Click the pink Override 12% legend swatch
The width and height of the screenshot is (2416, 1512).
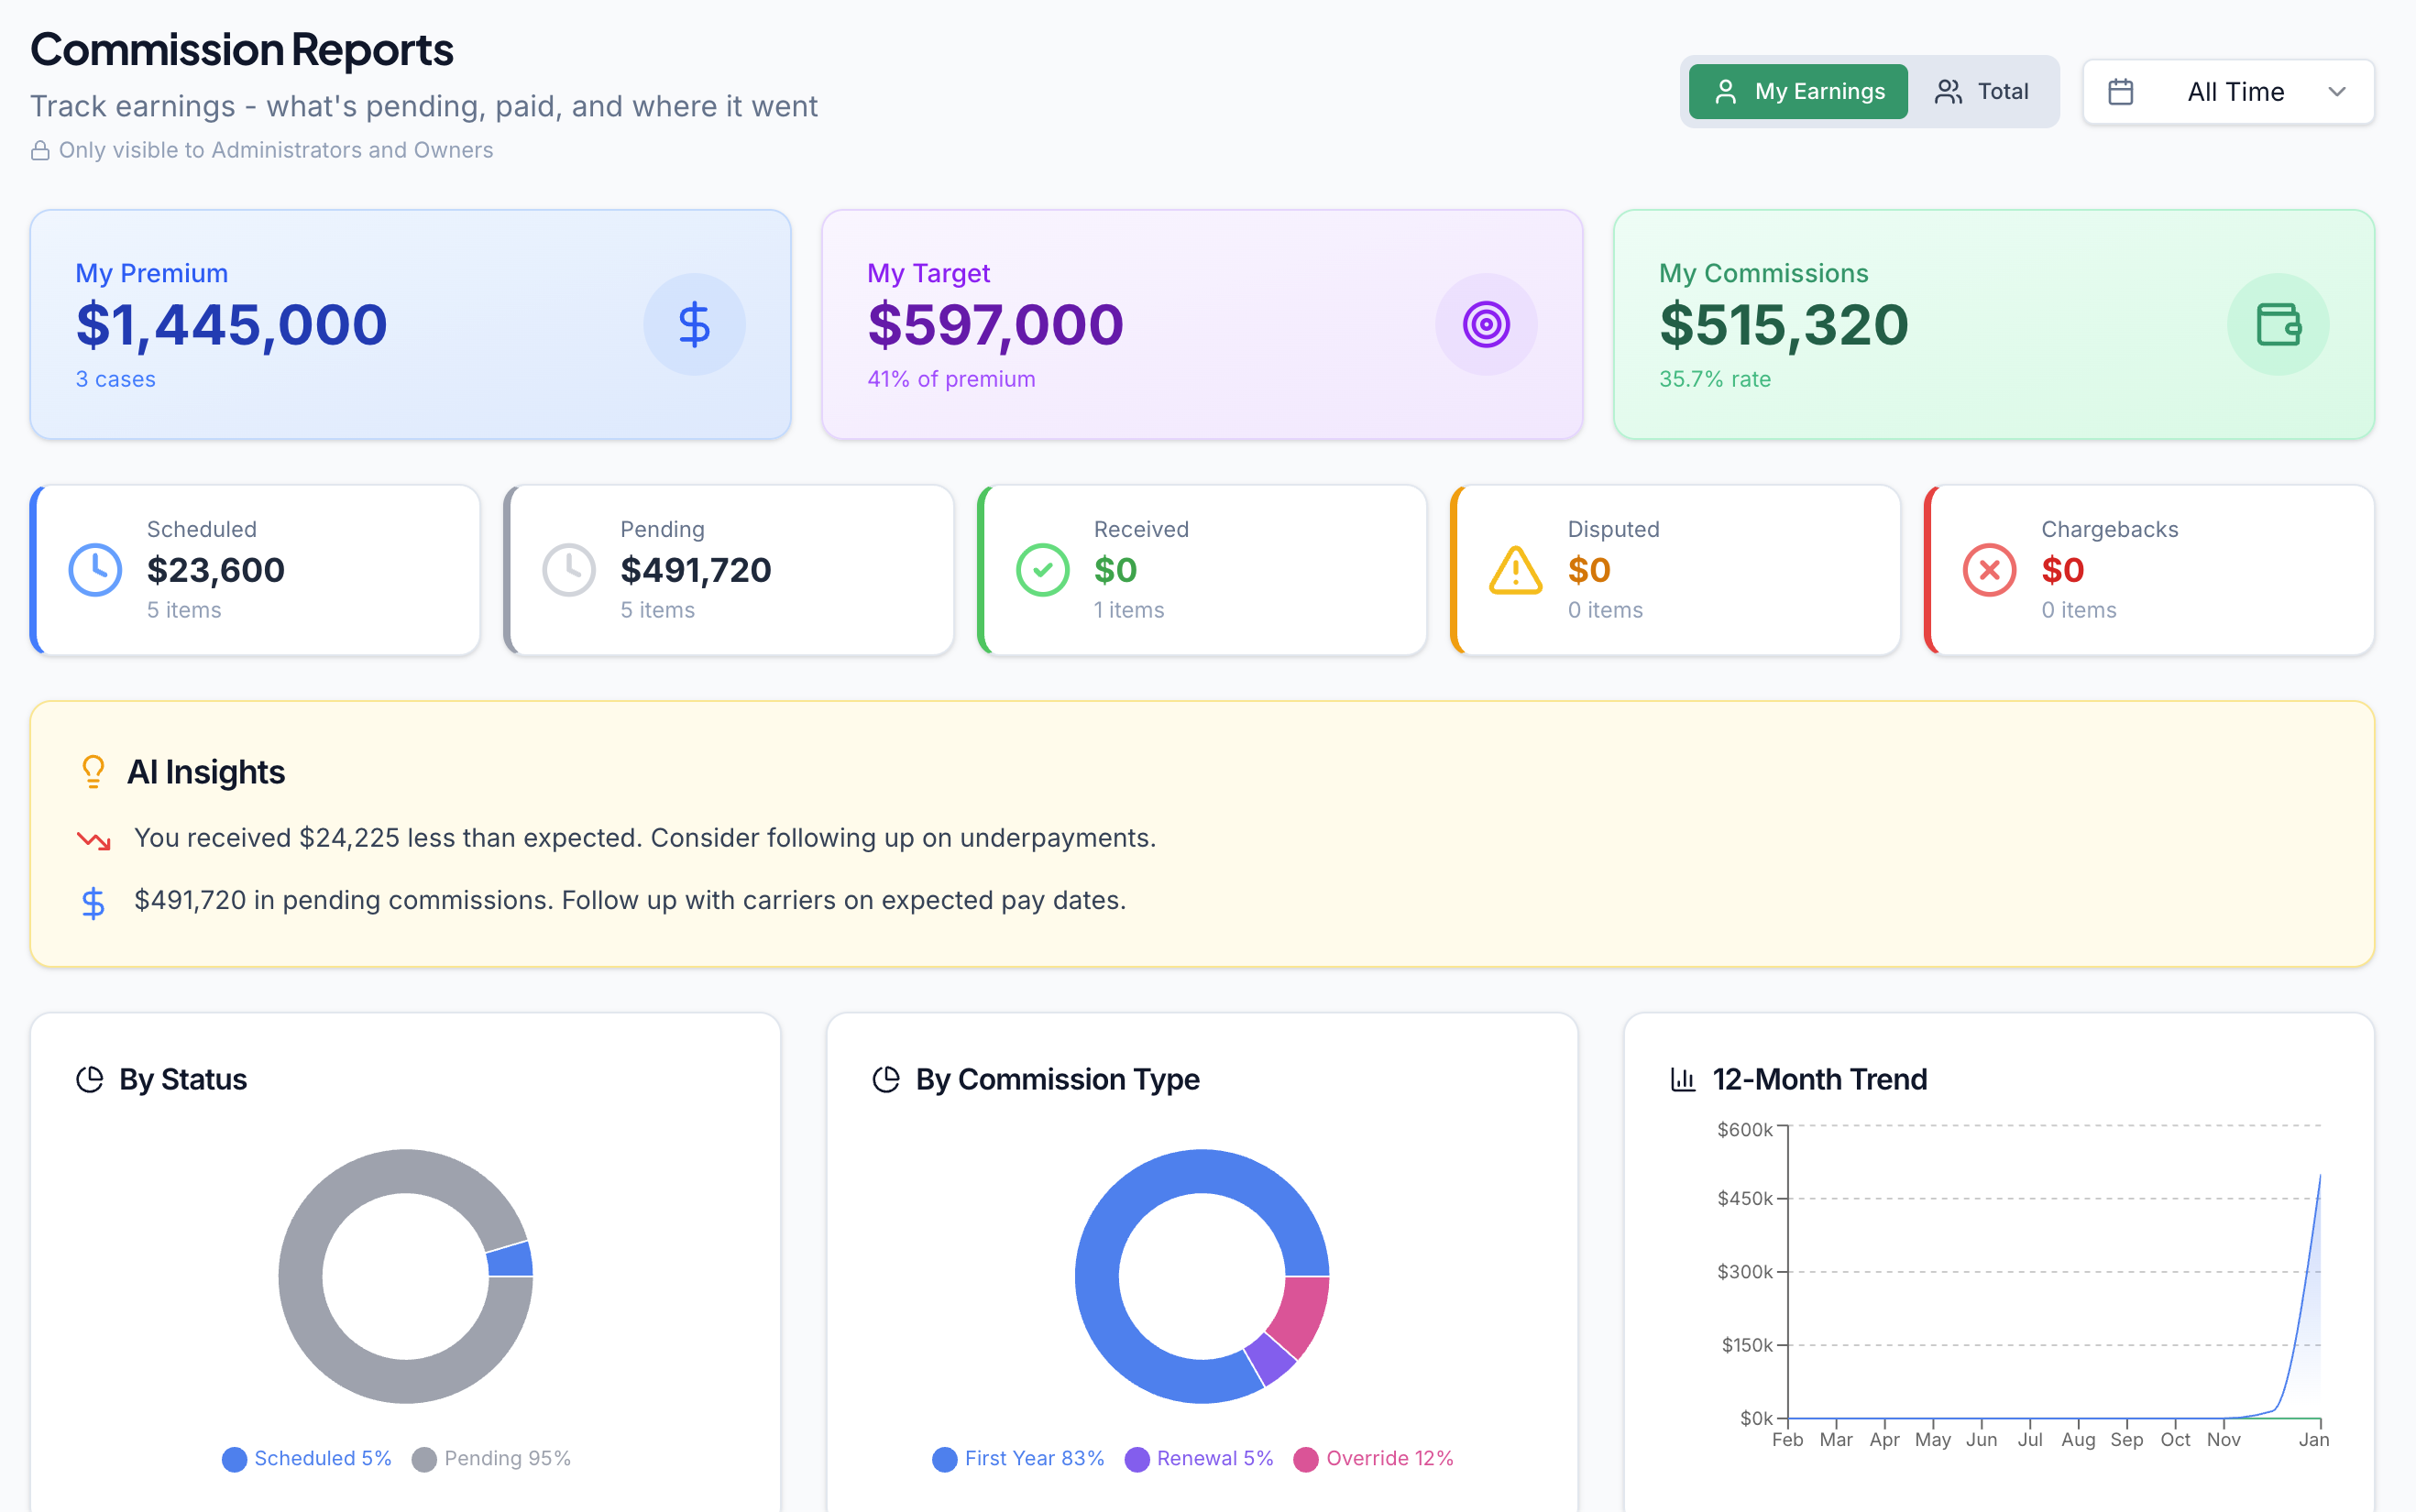1305,1459
